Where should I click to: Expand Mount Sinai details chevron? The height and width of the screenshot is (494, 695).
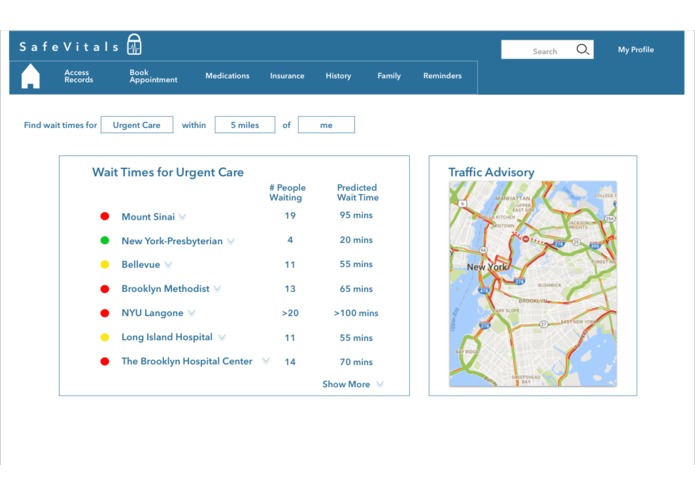183,217
